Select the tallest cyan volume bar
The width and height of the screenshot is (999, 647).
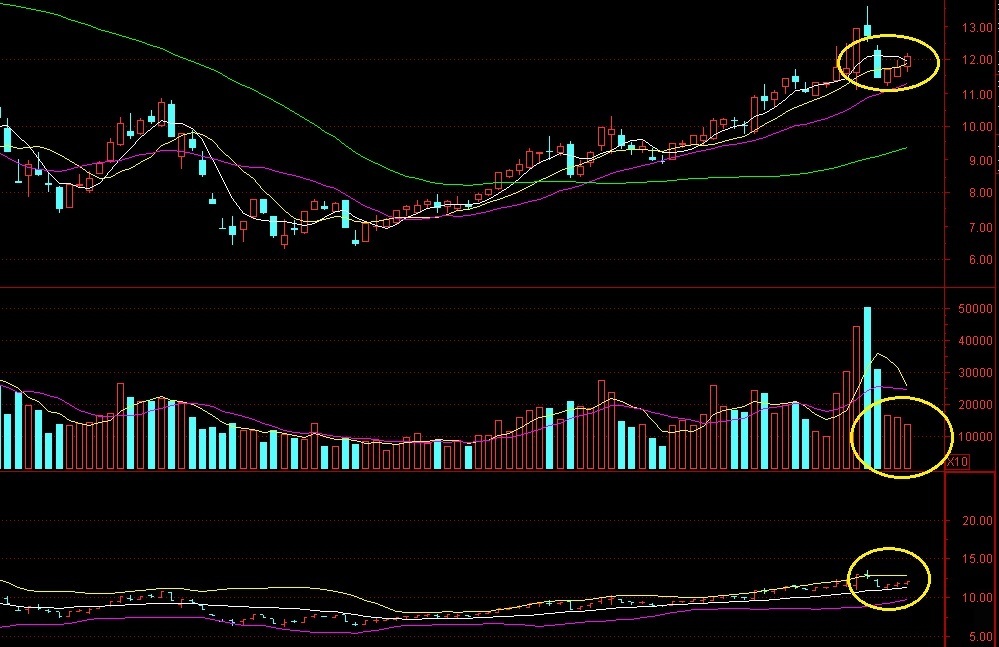[x=867, y=388]
